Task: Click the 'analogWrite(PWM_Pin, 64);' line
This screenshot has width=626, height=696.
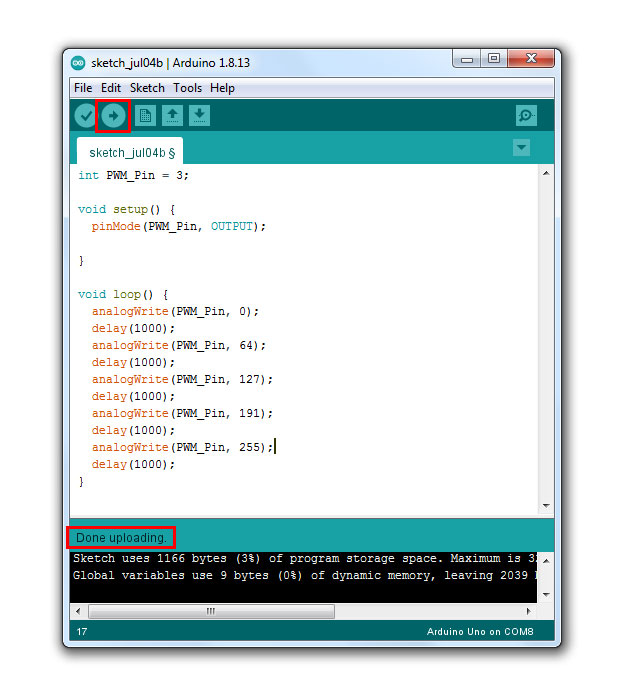Action: point(178,345)
